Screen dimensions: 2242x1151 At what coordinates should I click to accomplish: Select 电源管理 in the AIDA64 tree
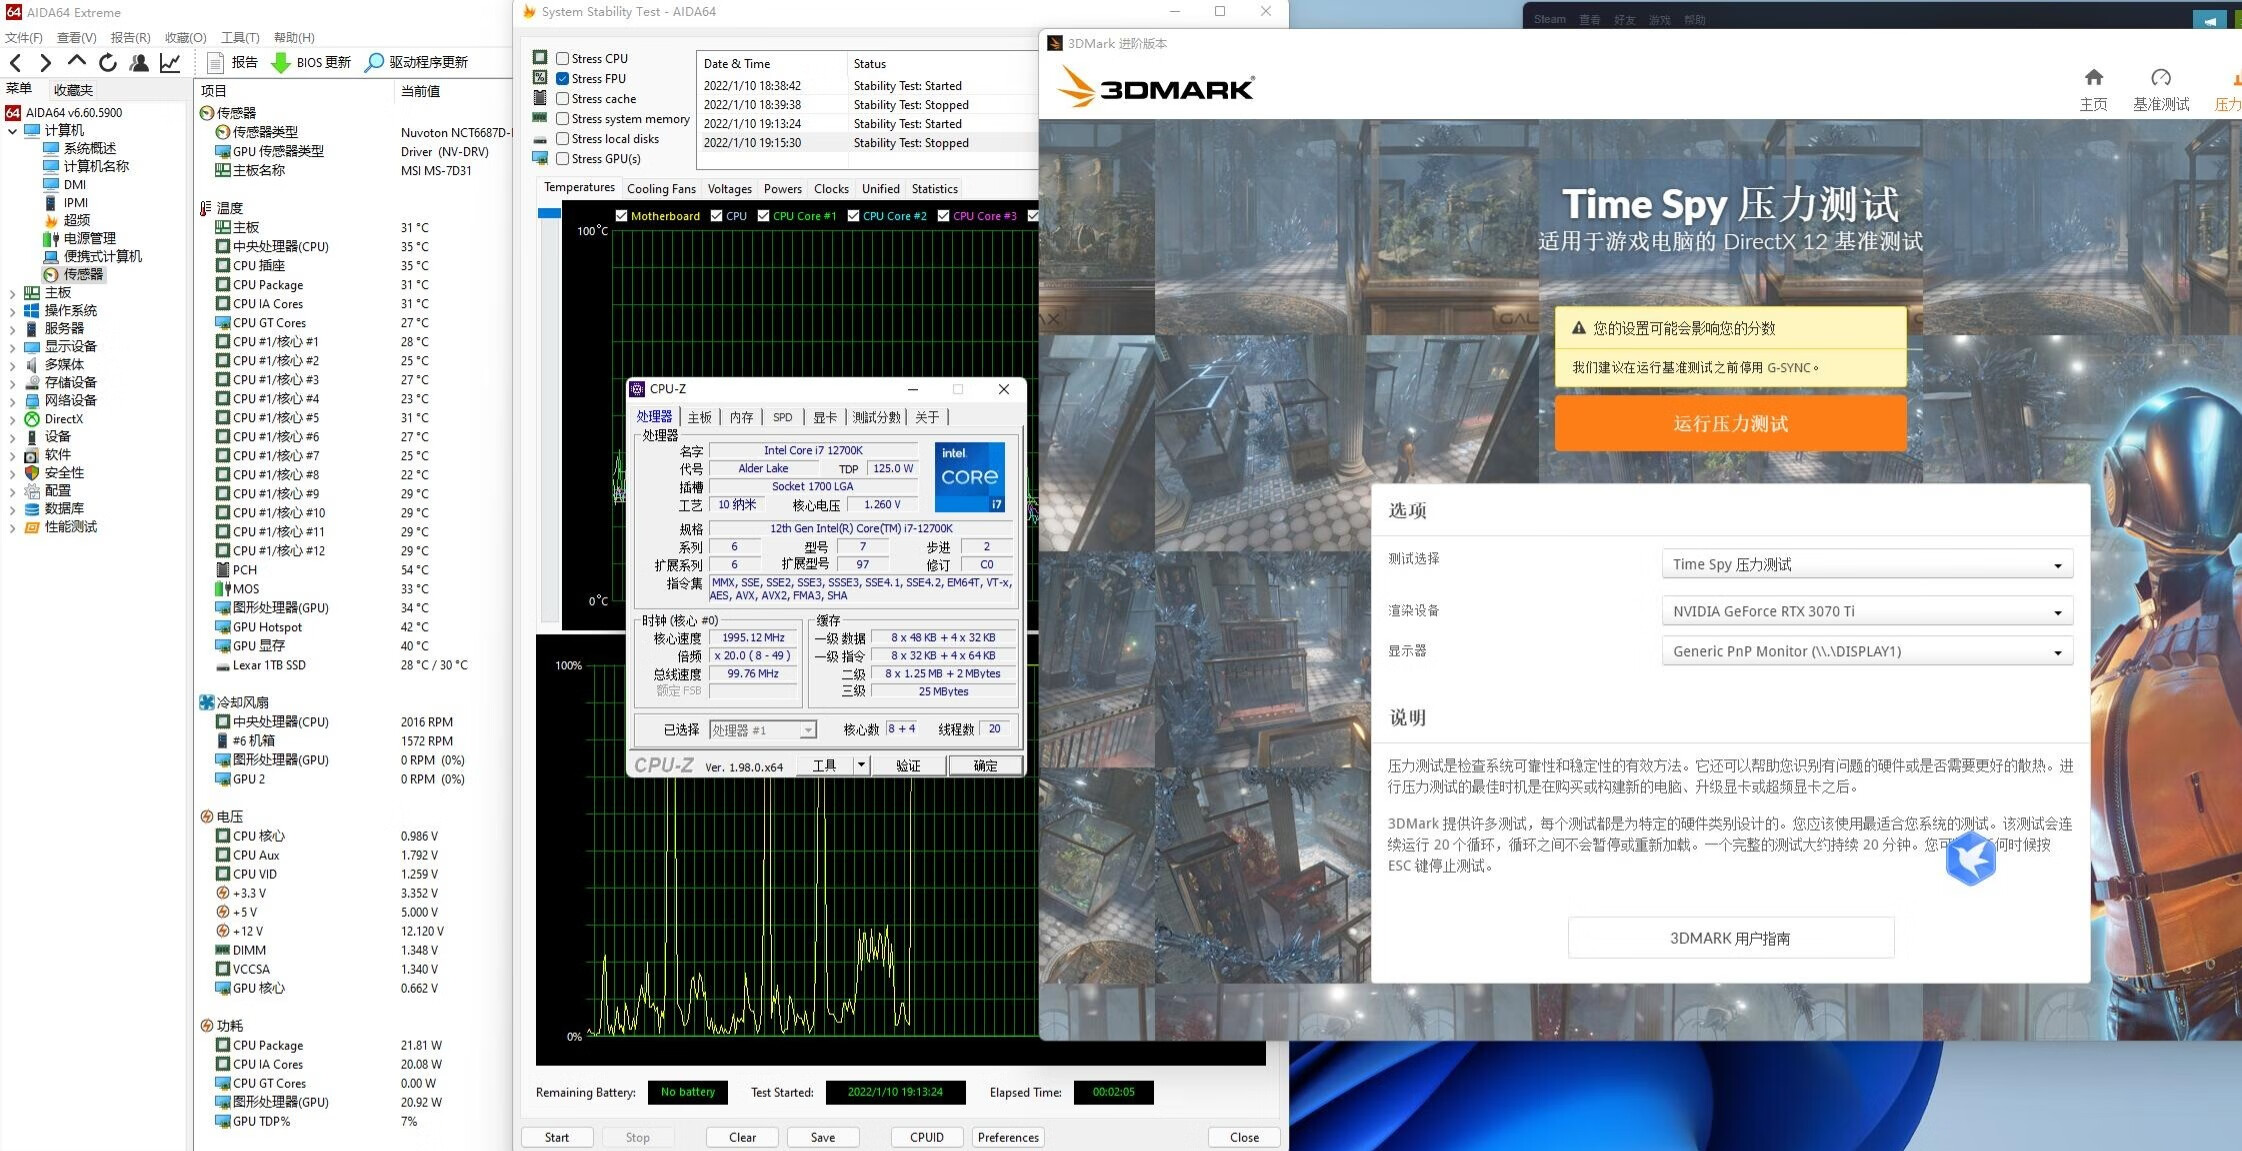tap(80, 238)
